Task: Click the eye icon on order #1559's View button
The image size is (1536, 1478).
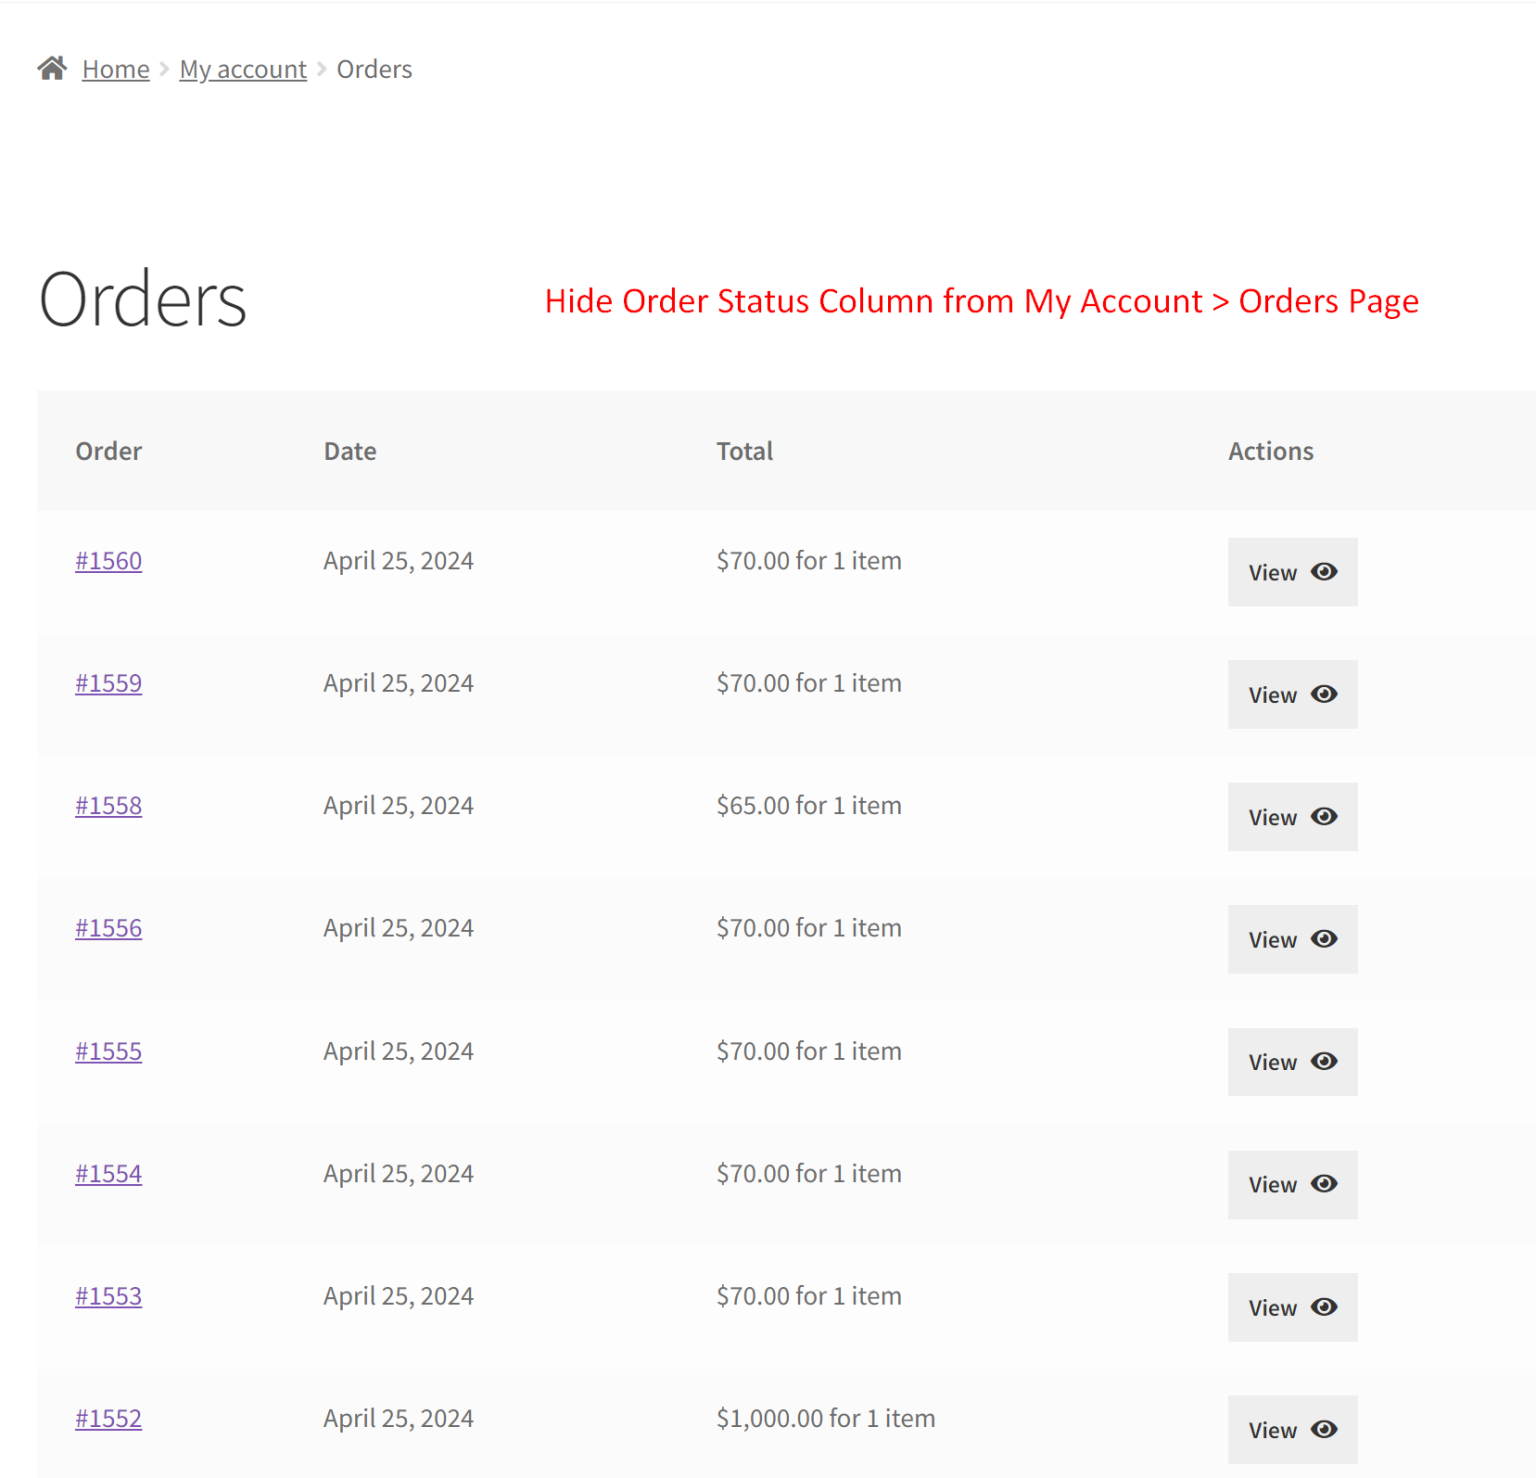Action: coord(1323,694)
